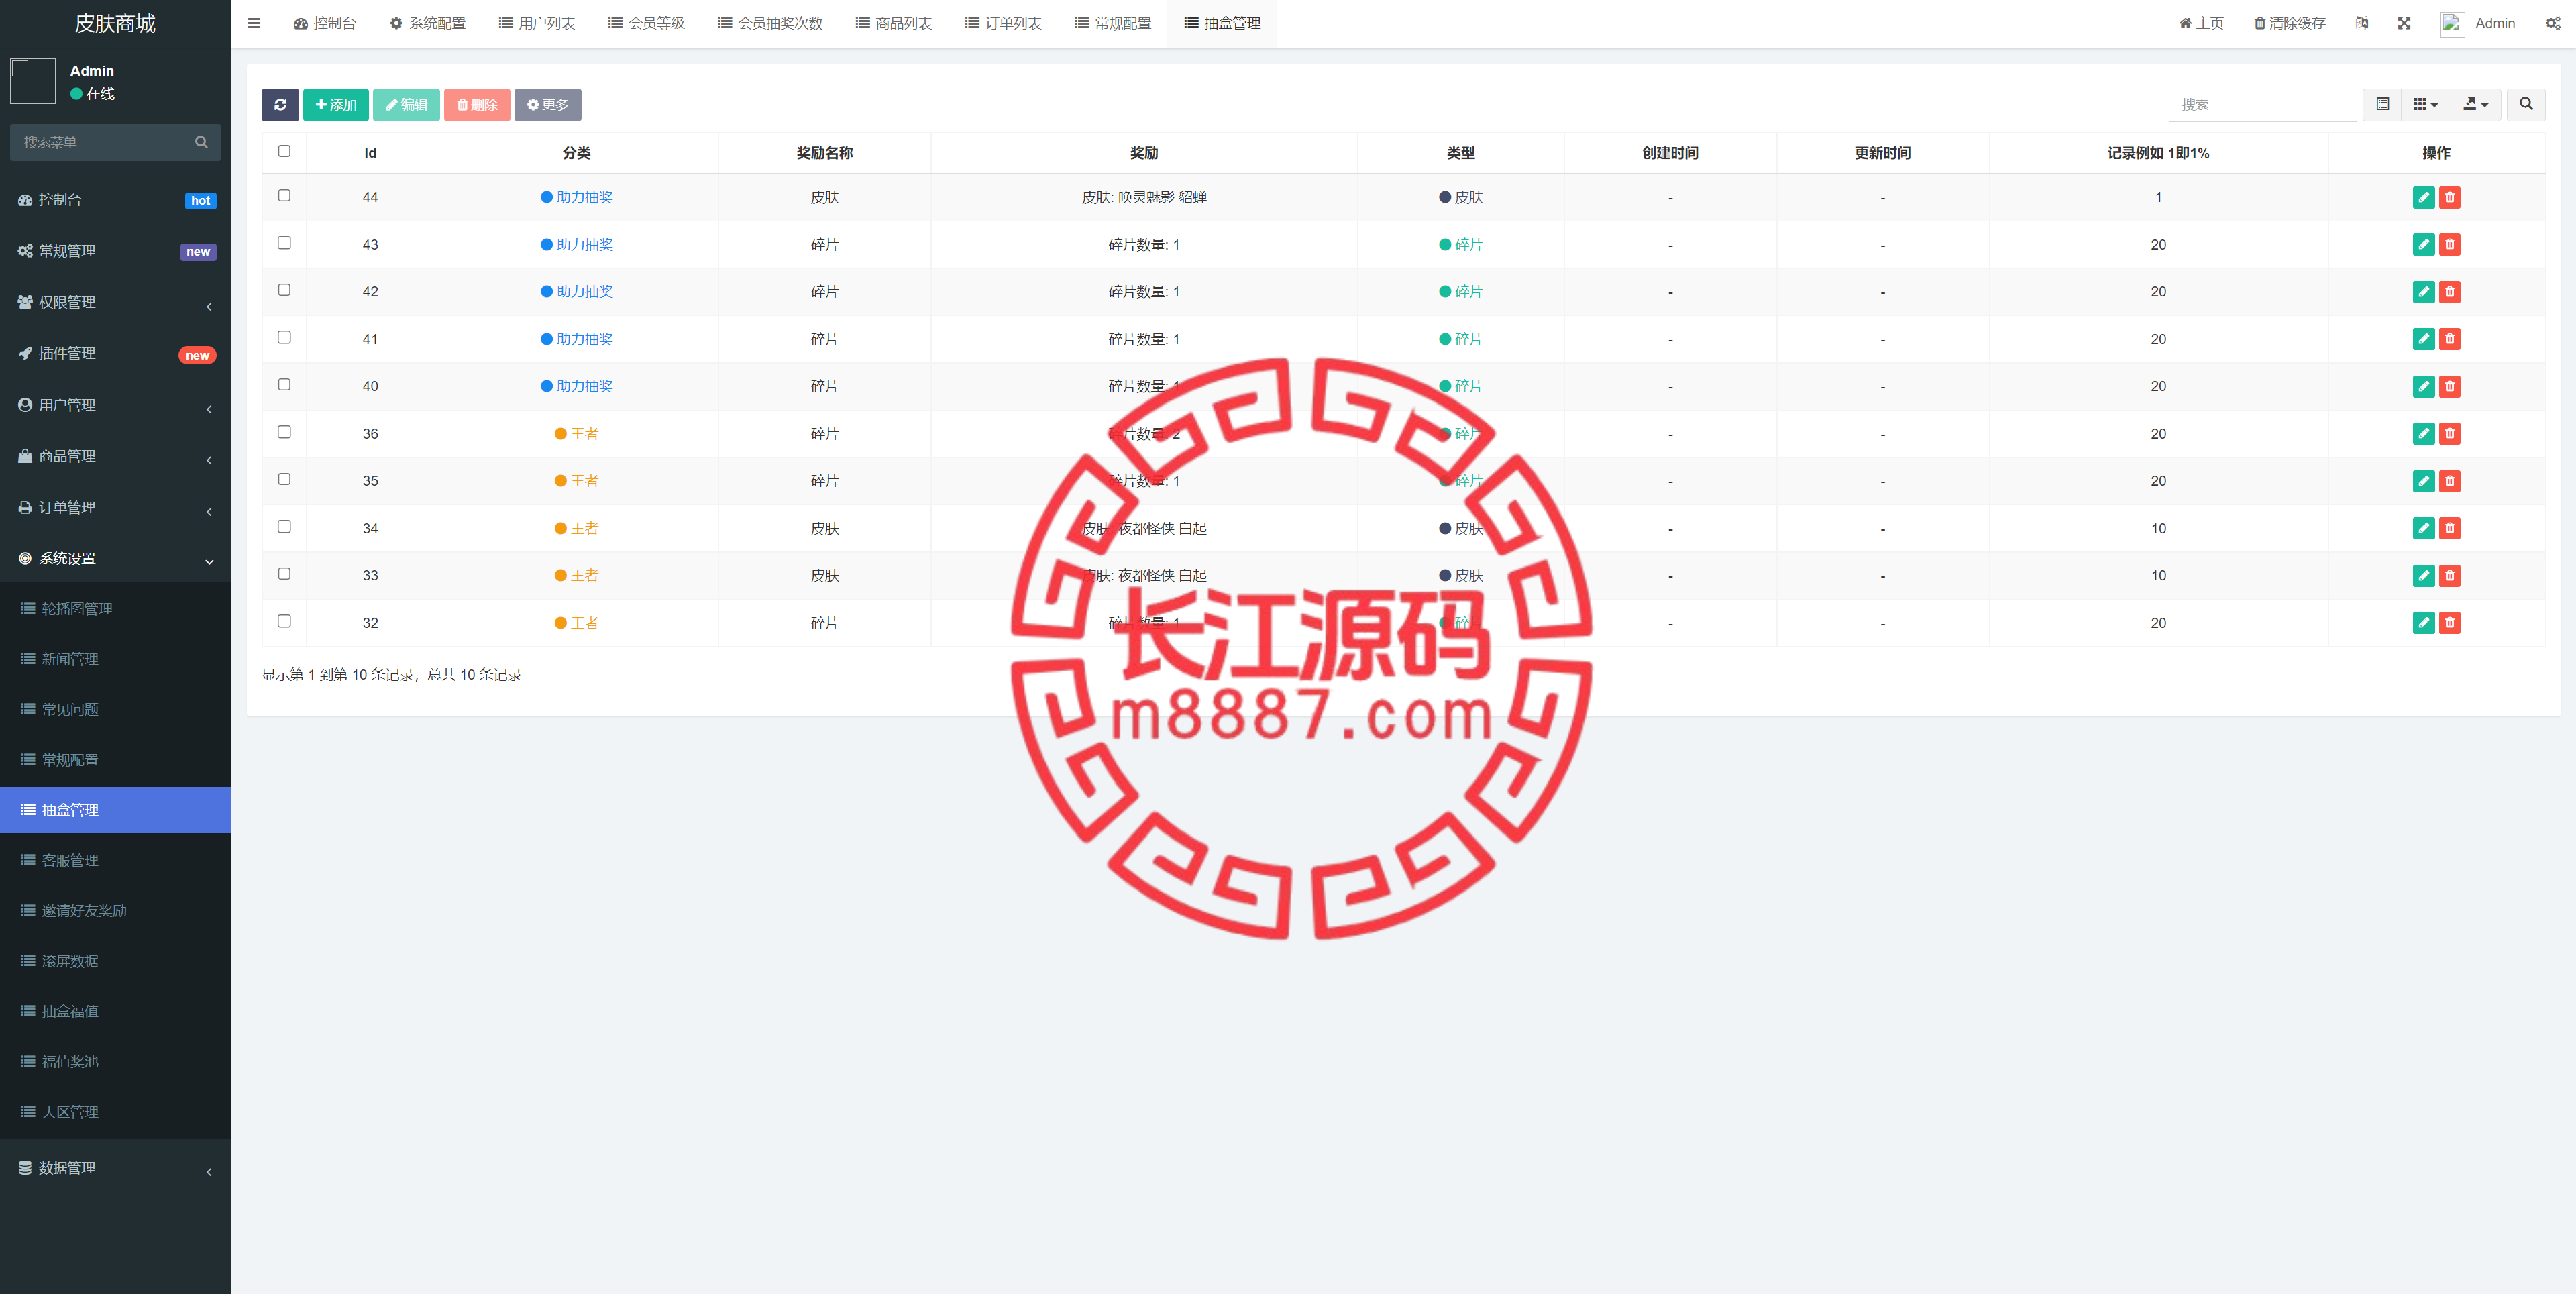2576x1294 pixels.
Task: Click the 编辑 edit toolbar button
Action: pos(406,105)
